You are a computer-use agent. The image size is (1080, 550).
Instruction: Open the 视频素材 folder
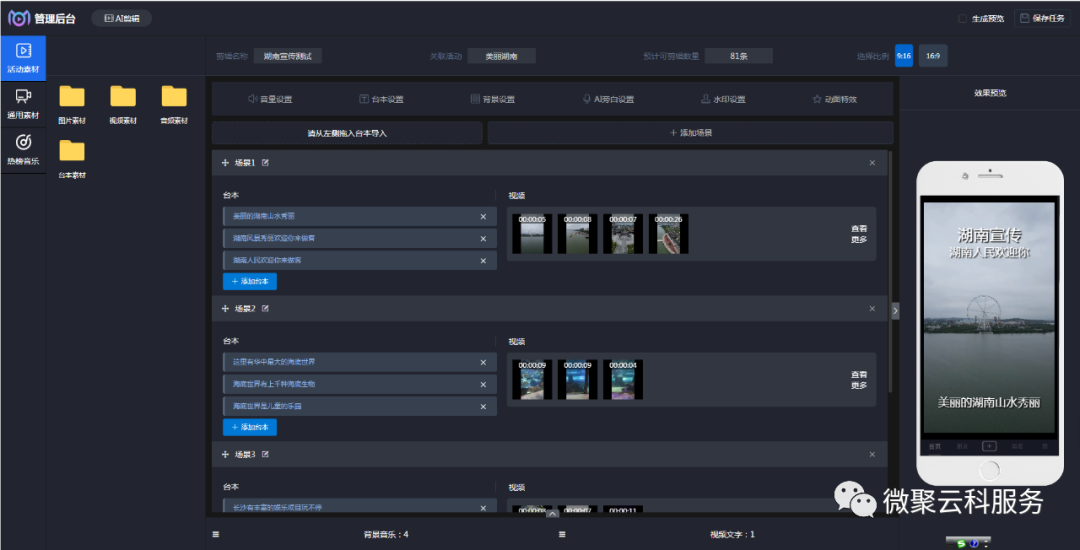point(123,105)
